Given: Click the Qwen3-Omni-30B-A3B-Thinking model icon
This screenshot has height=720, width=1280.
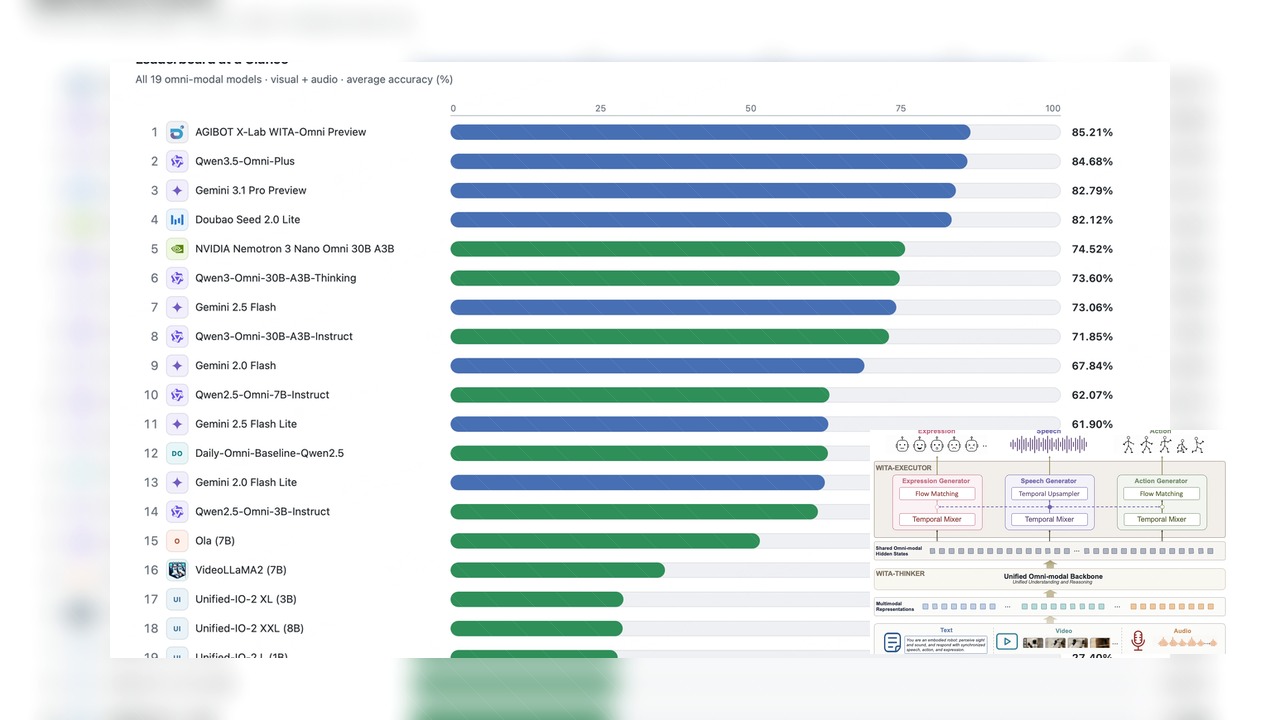Looking at the screenshot, I should pyautogui.click(x=177, y=278).
